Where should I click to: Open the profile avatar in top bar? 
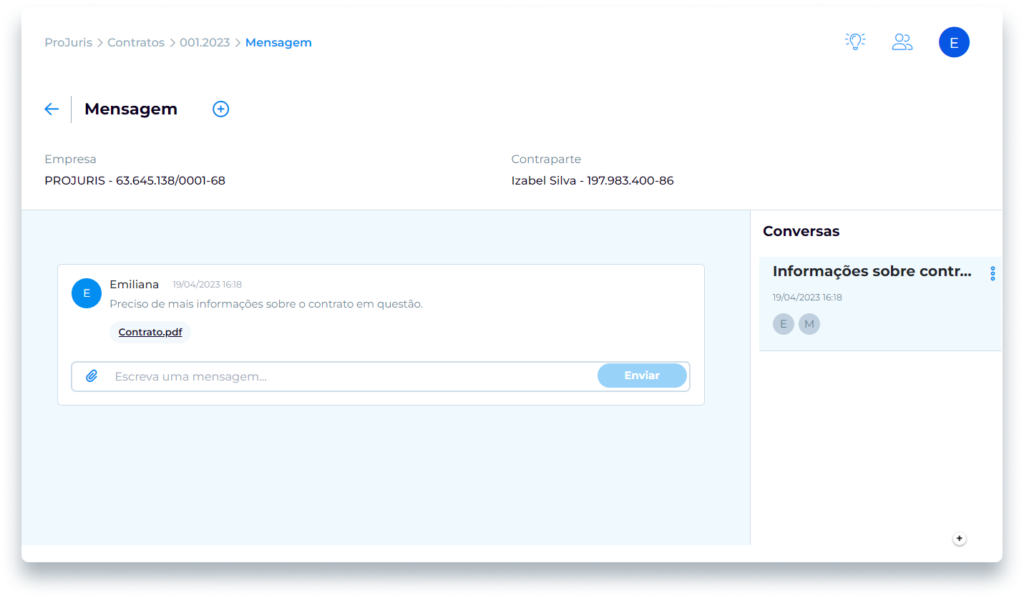pos(953,42)
